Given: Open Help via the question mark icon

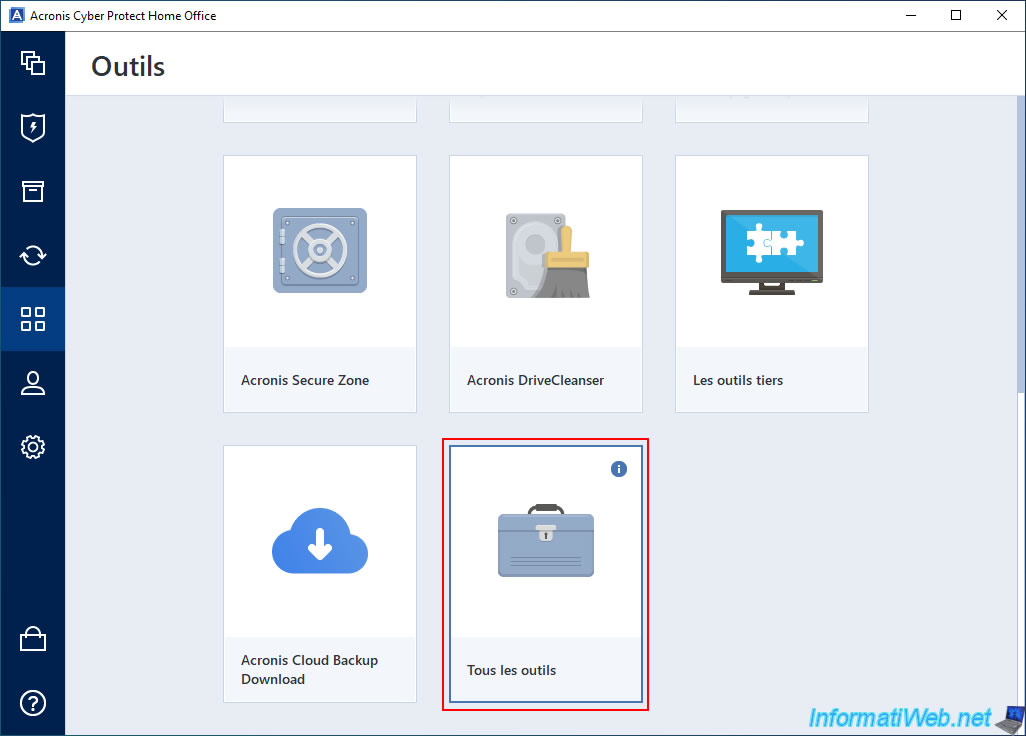Looking at the screenshot, I should 33,703.
